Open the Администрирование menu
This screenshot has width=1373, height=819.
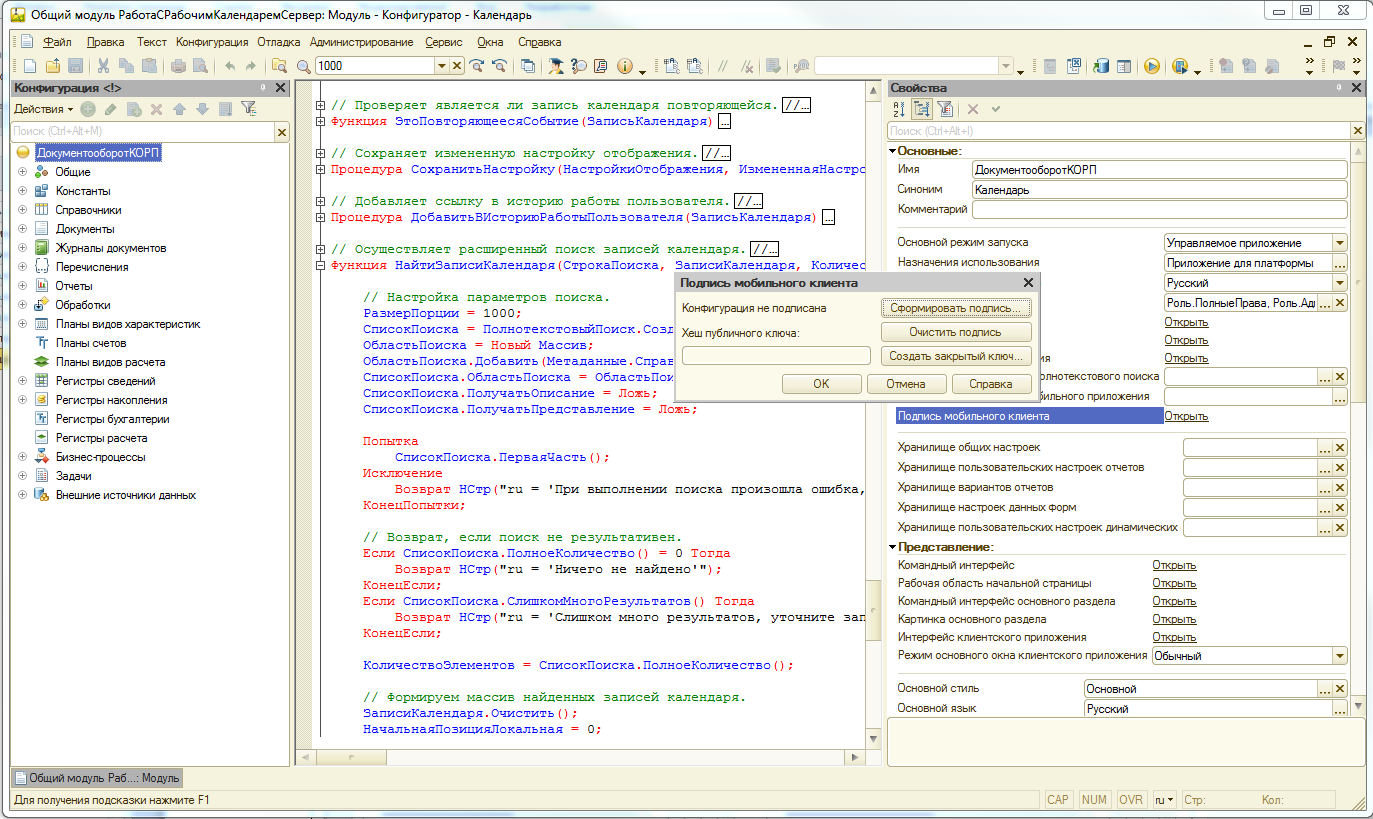361,42
